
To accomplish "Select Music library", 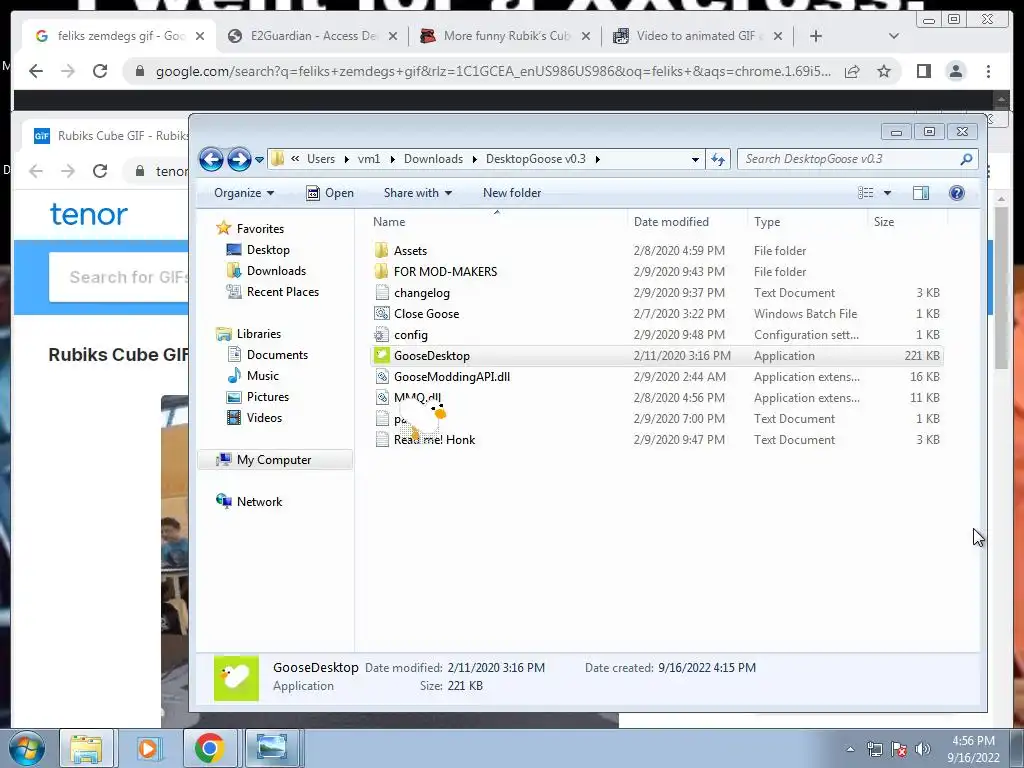I will [x=263, y=376].
